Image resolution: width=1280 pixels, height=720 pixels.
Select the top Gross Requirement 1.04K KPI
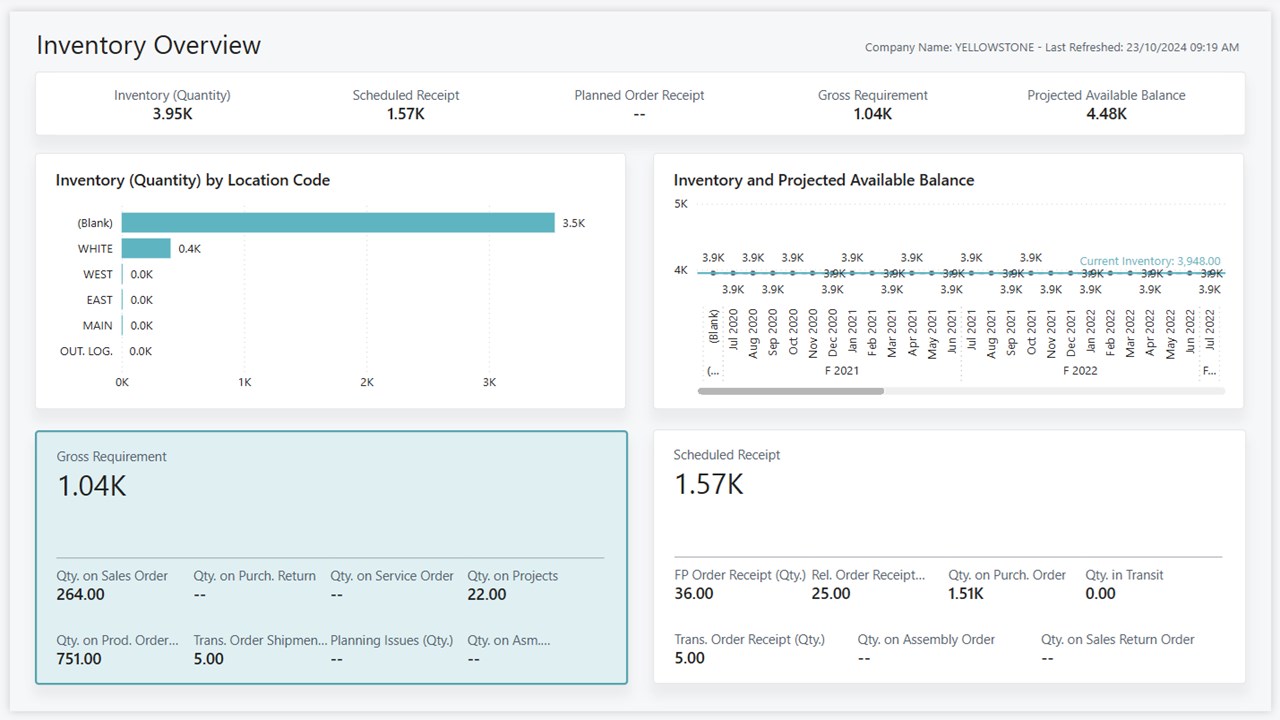pos(872,104)
